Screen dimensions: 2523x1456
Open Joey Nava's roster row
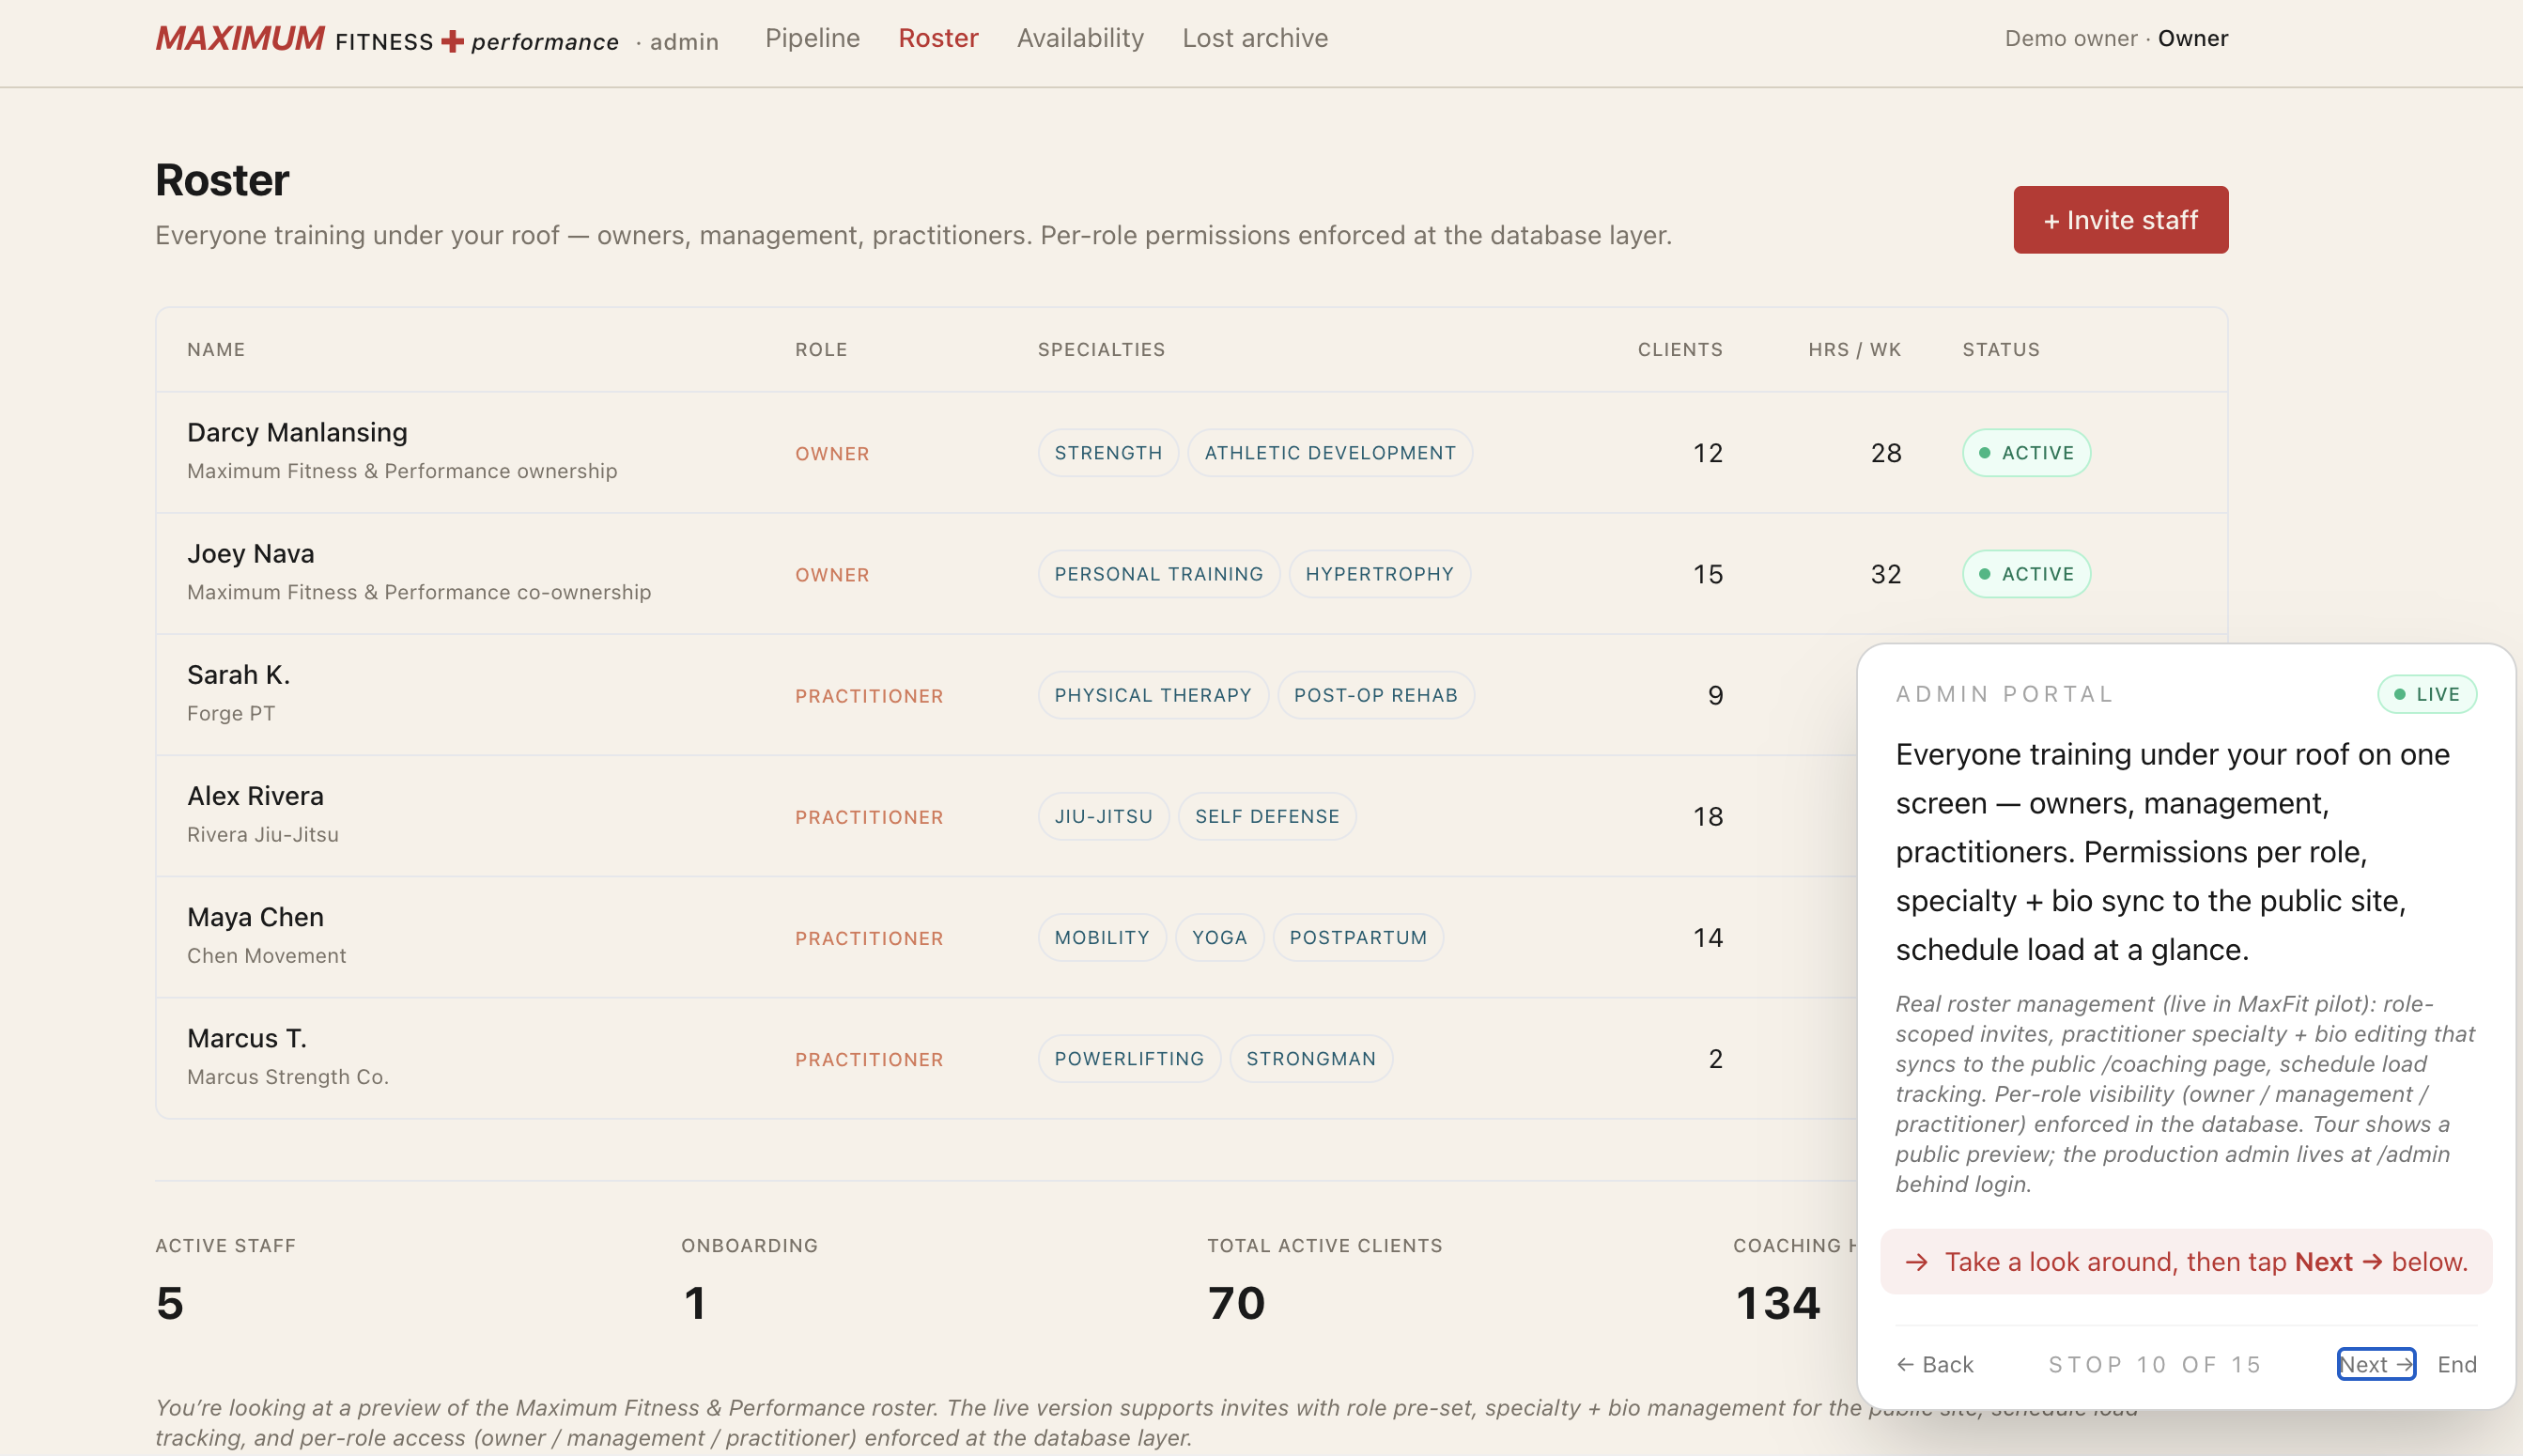click(x=1191, y=574)
